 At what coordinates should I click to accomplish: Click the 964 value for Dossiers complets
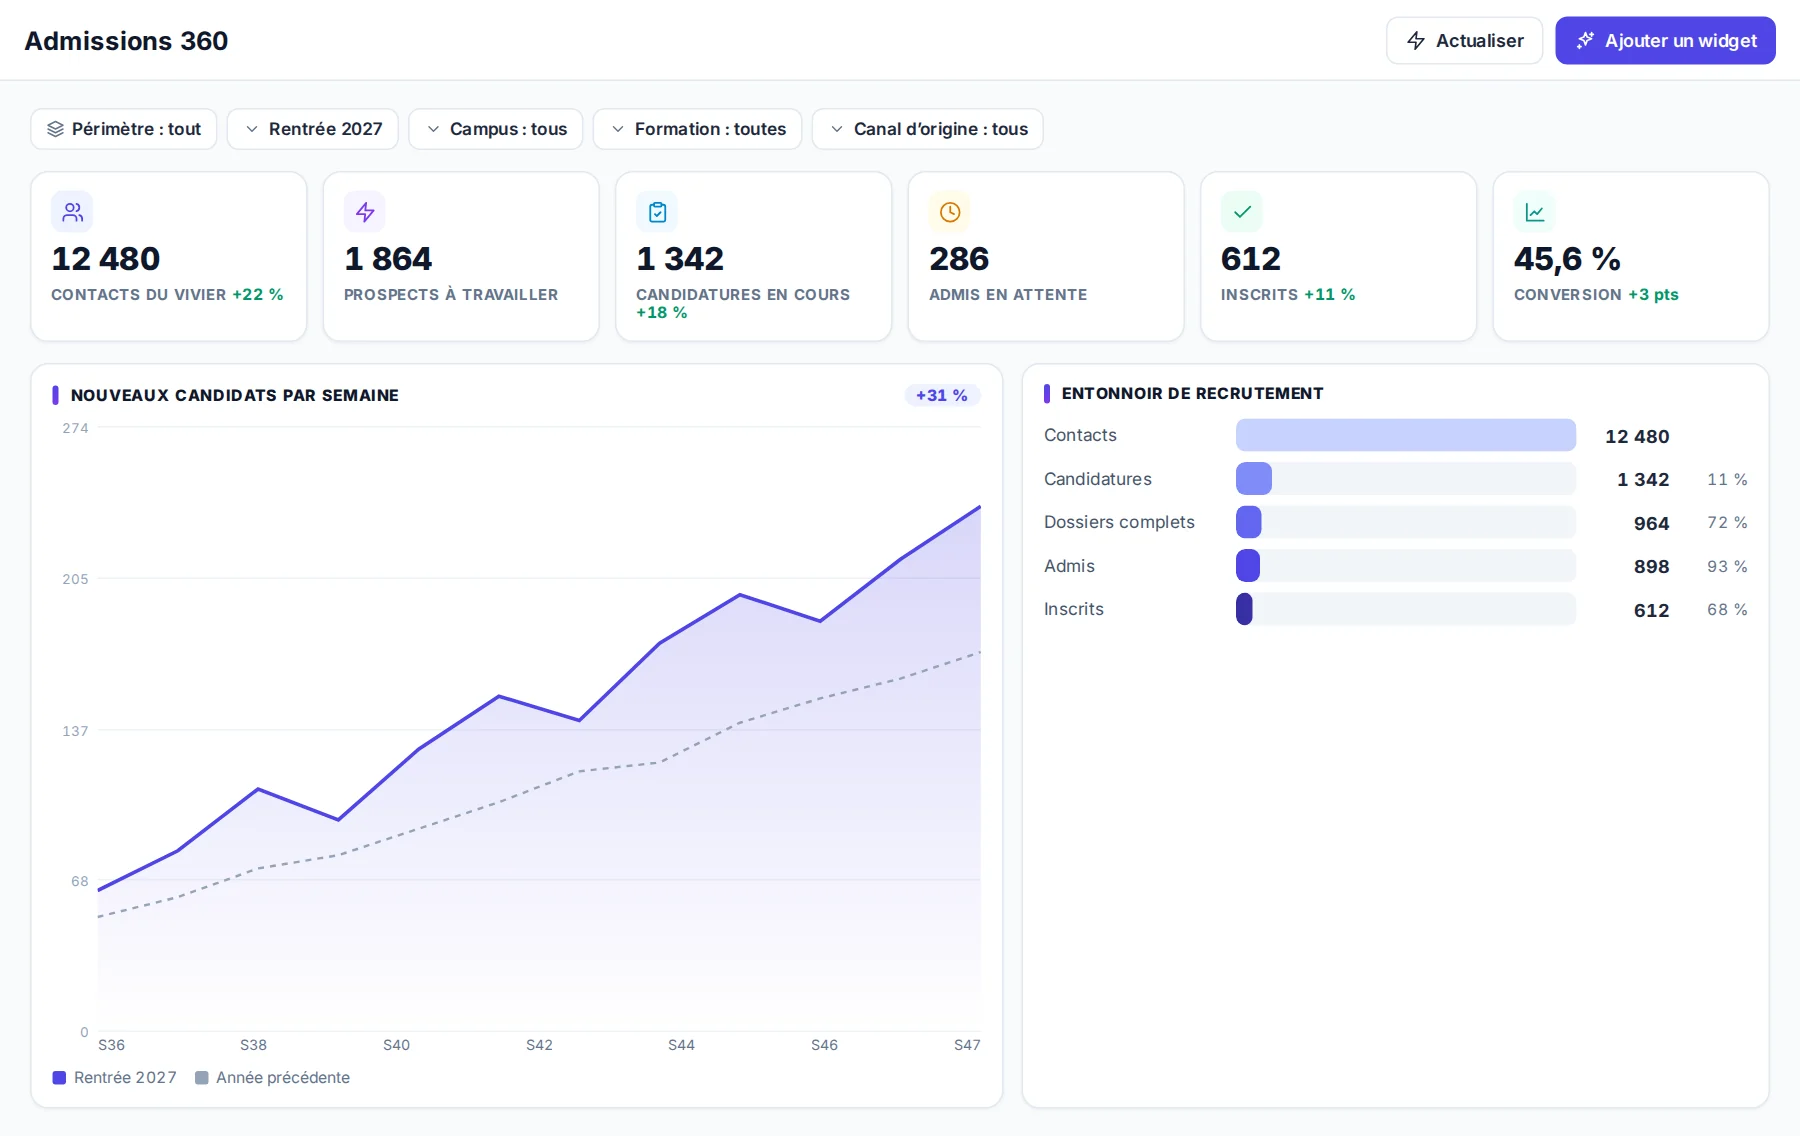(1652, 523)
